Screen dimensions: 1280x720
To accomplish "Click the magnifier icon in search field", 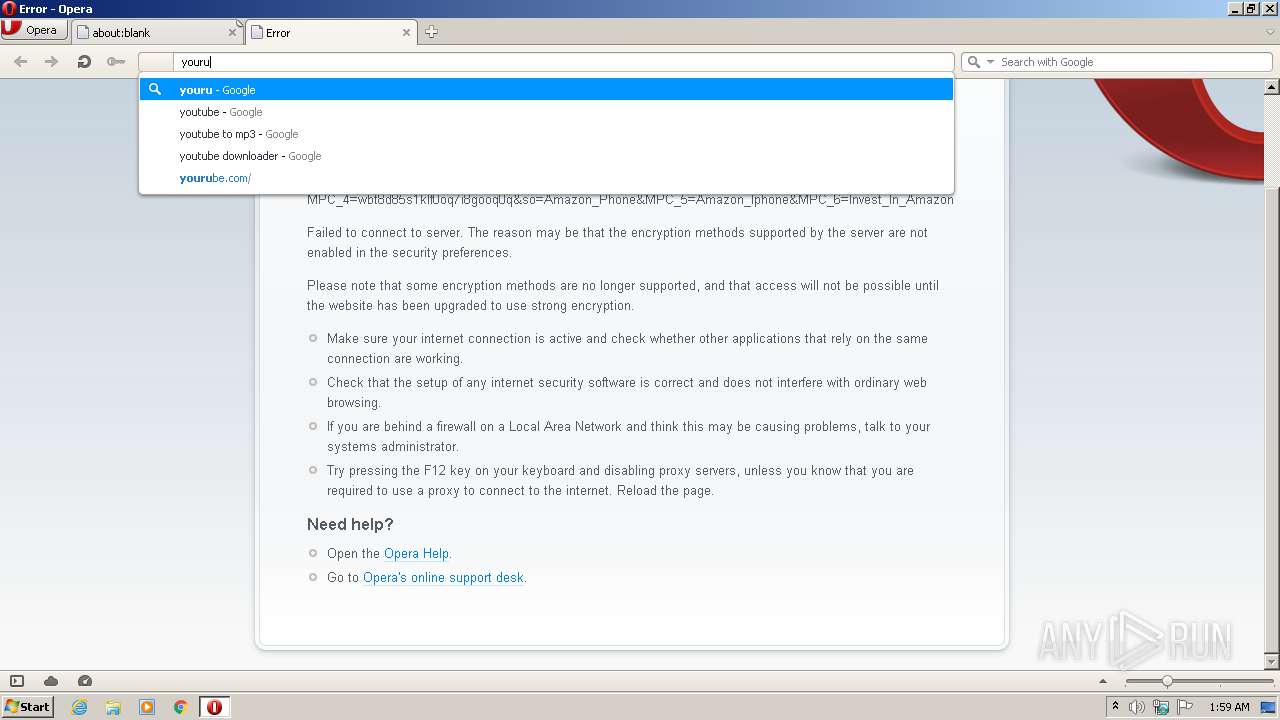I will coord(974,62).
